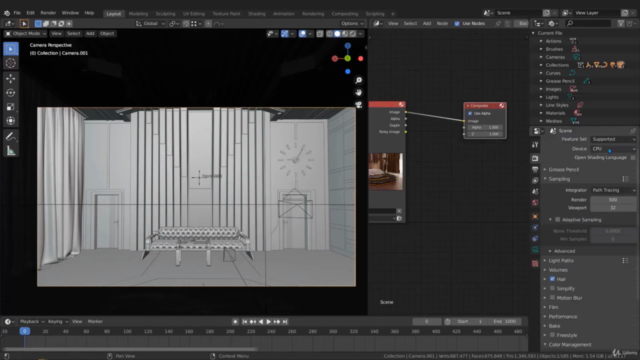This screenshot has width=640, height=360.
Task: Select the Transform tool
Action: point(11,121)
